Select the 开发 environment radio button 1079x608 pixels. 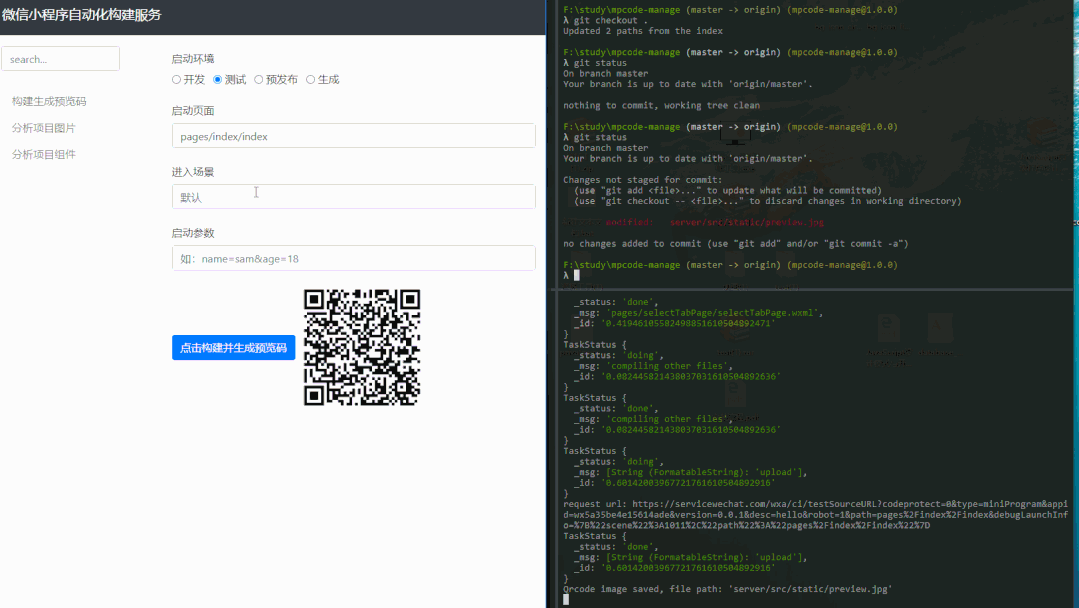pyautogui.click(x=176, y=80)
